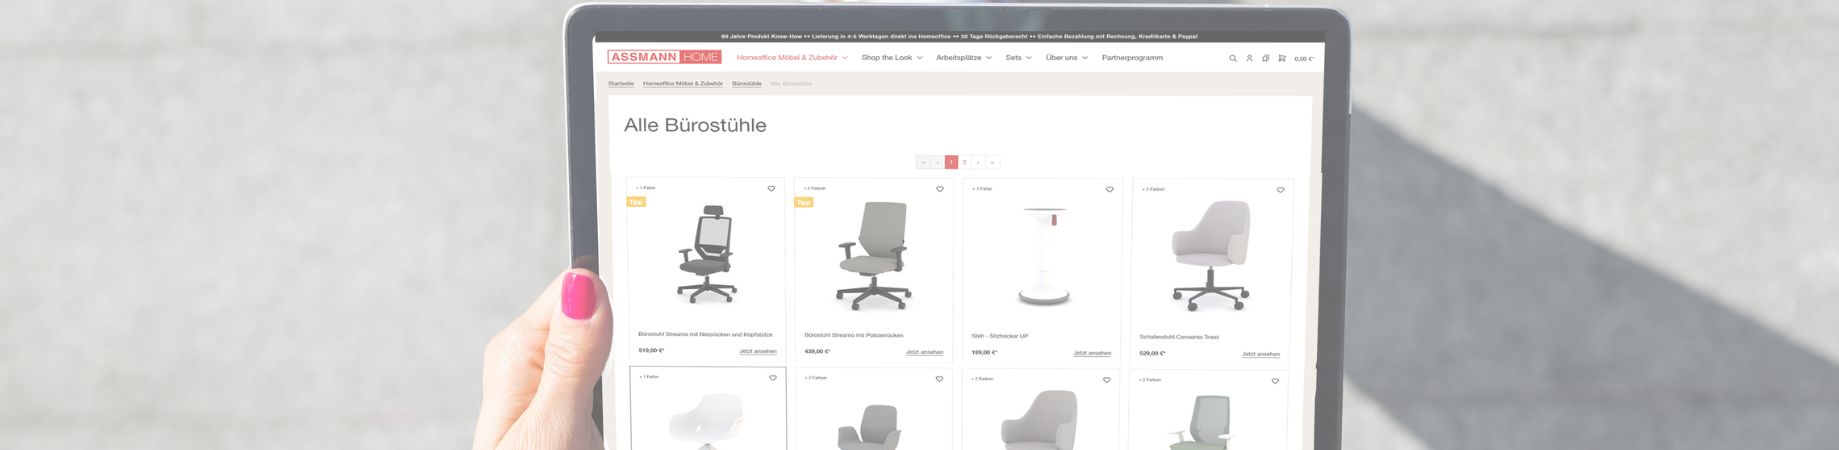
Task: Expand the Arbeitsplätze dropdown
Action: coord(964,58)
